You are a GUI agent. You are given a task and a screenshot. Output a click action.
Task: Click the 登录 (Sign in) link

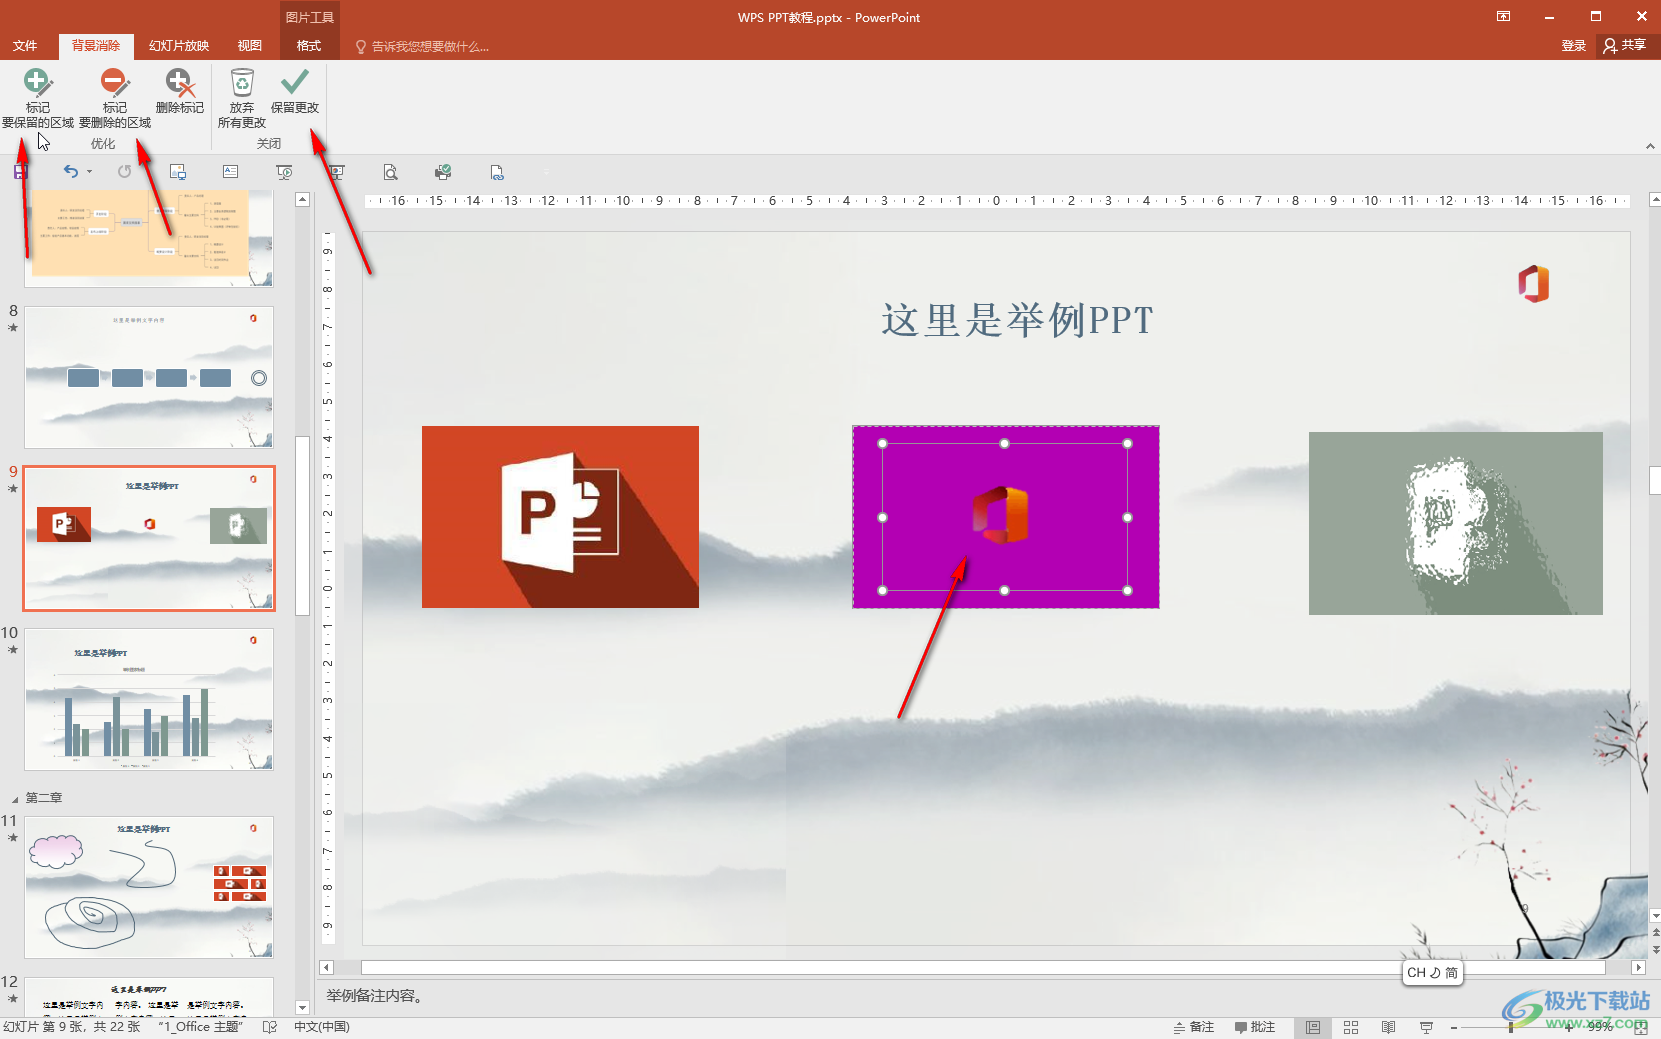coord(1574,46)
